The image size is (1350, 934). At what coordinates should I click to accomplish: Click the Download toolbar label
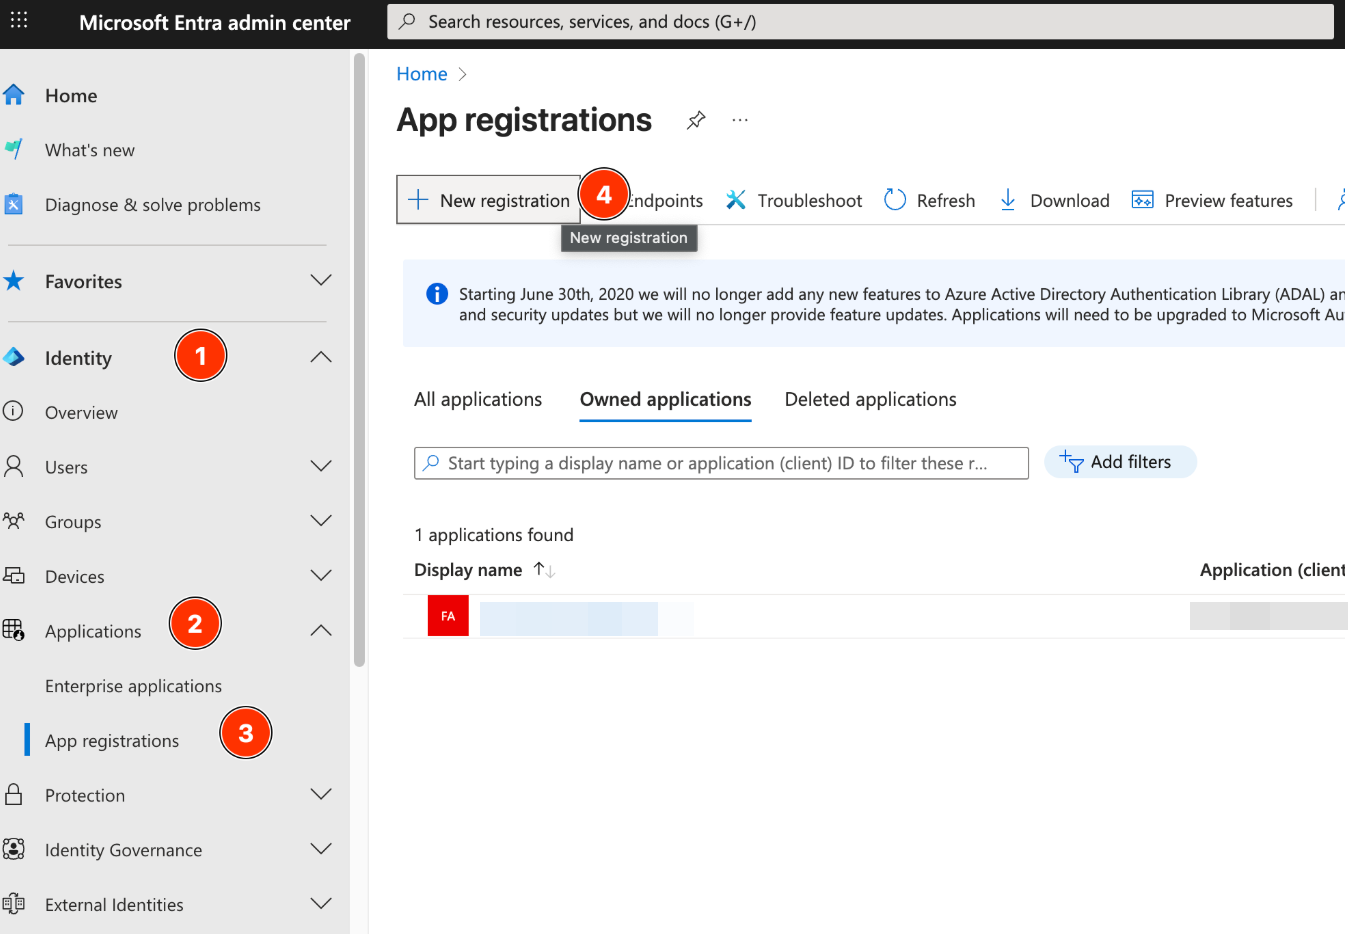coord(1069,201)
